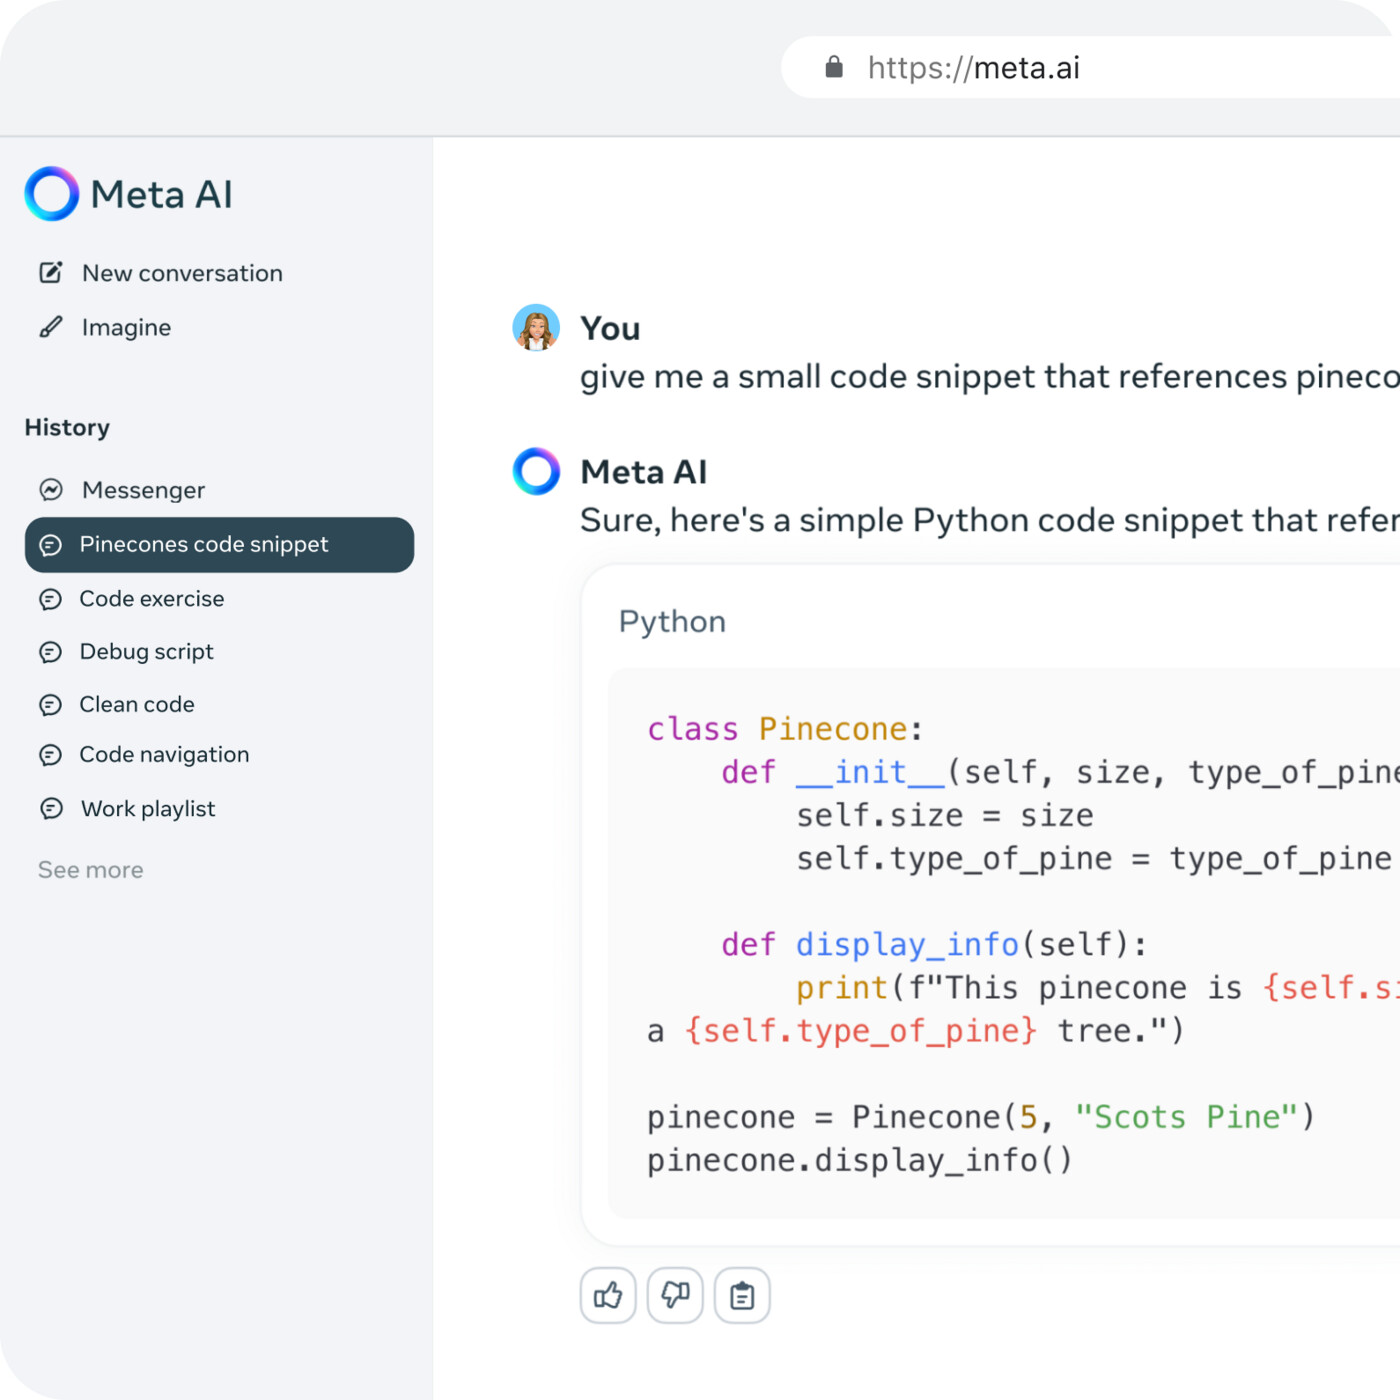The image size is (1400, 1400).
Task: Click the meta.ai URL address field
Action: 1100,68
